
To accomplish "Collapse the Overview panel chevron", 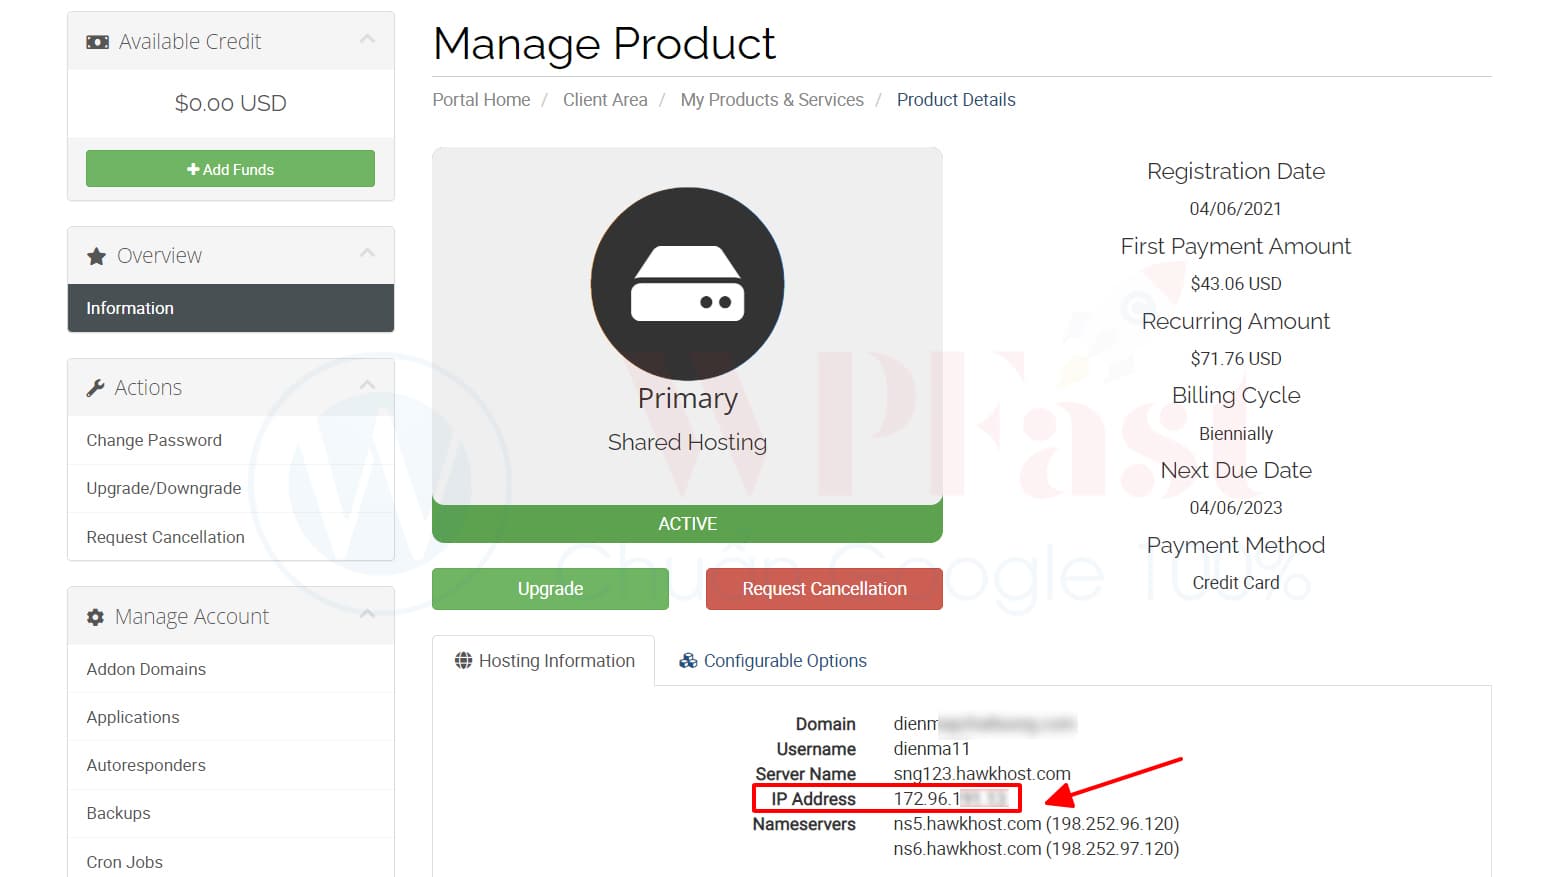I will (367, 253).
